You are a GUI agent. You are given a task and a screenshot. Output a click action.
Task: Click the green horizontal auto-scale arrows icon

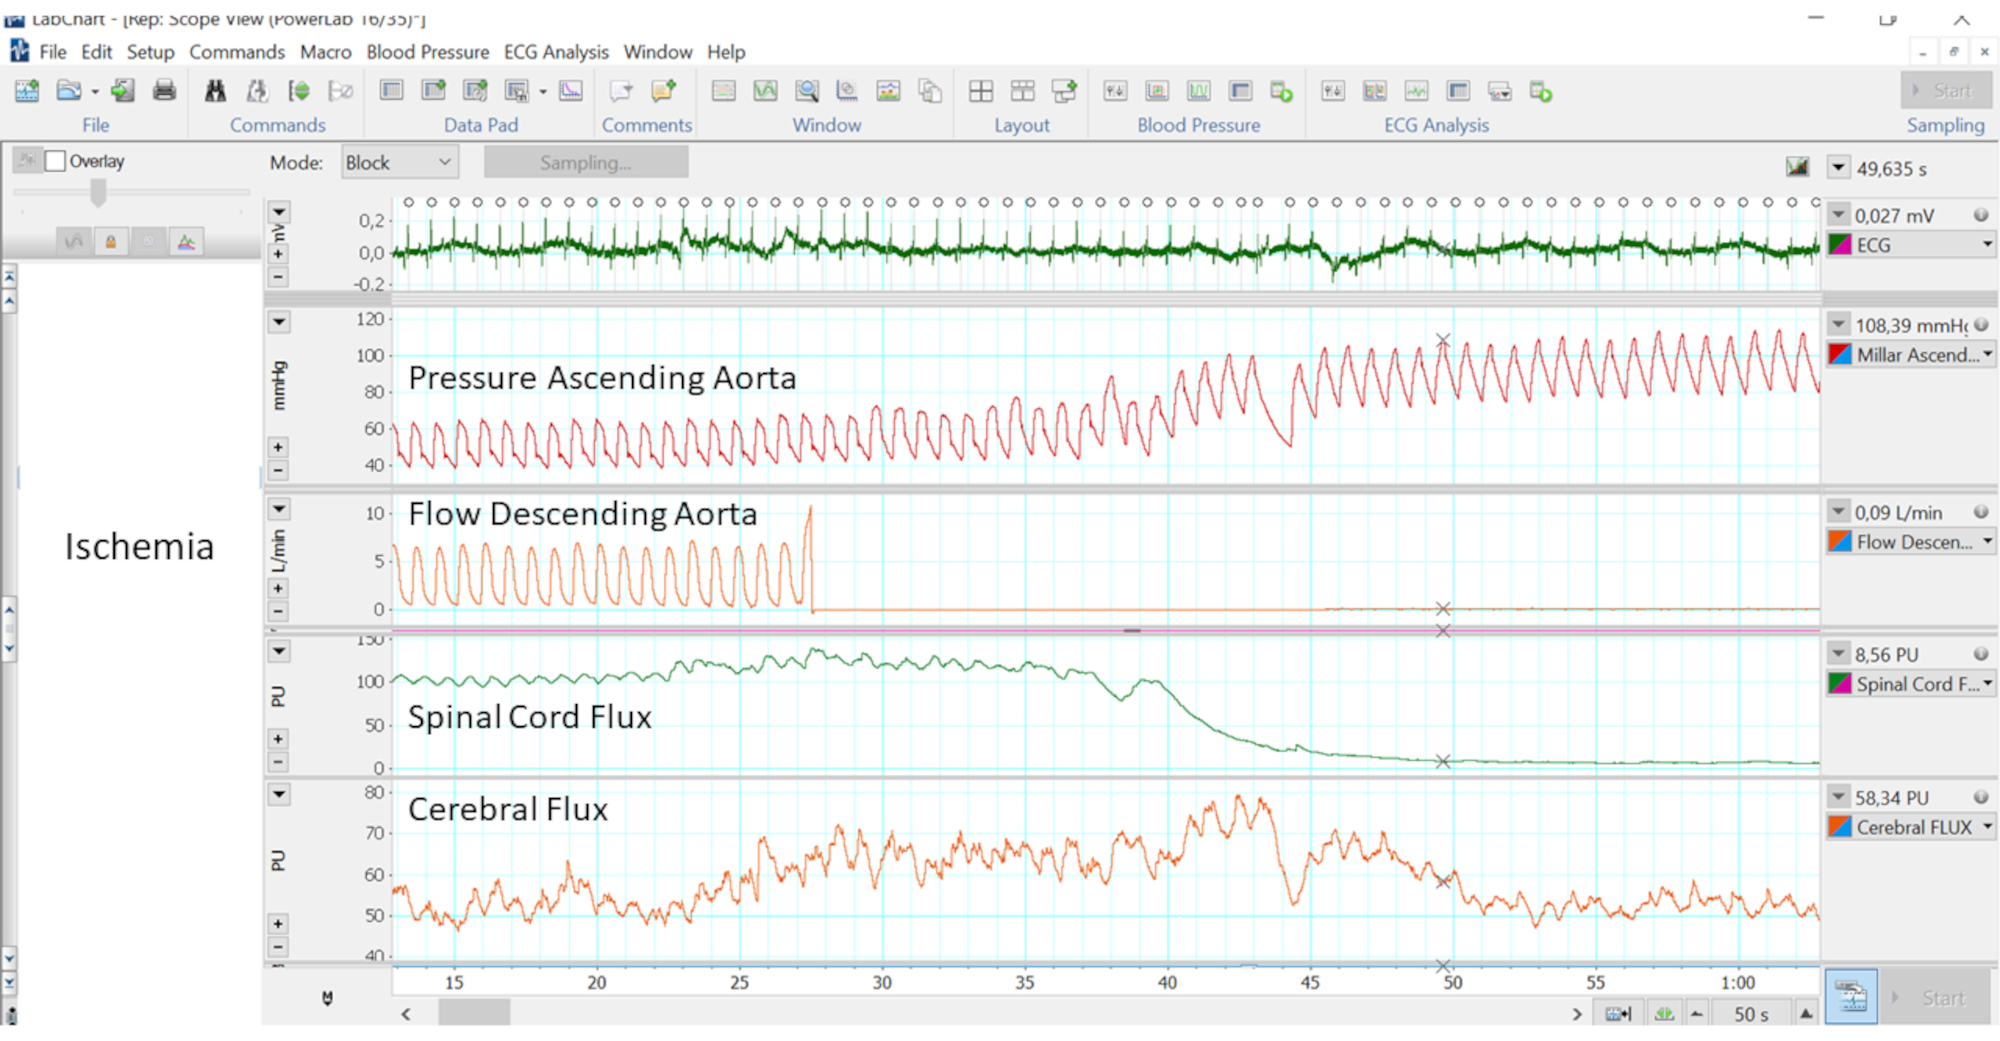click(1664, 1013)
